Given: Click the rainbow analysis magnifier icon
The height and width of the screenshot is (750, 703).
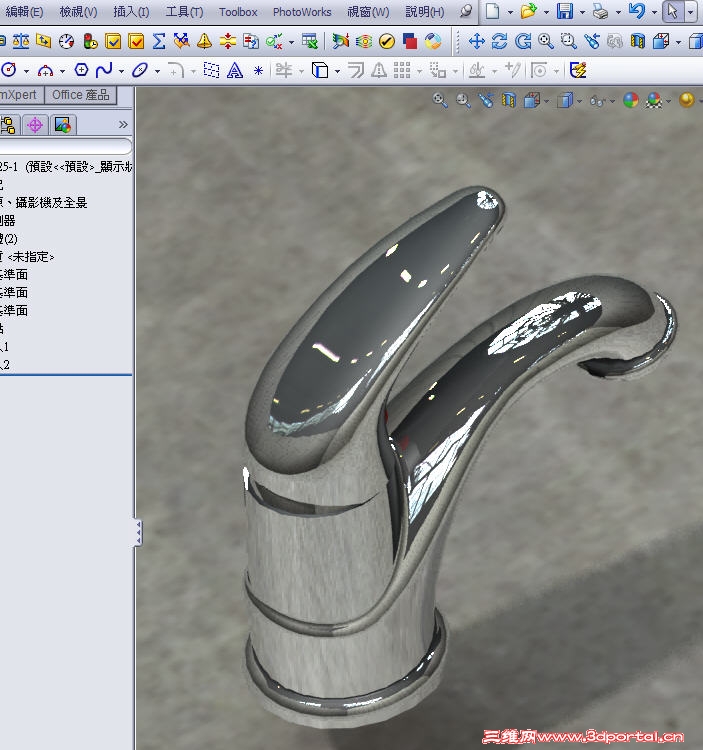Looking at the screenshot, I should 341,42.
